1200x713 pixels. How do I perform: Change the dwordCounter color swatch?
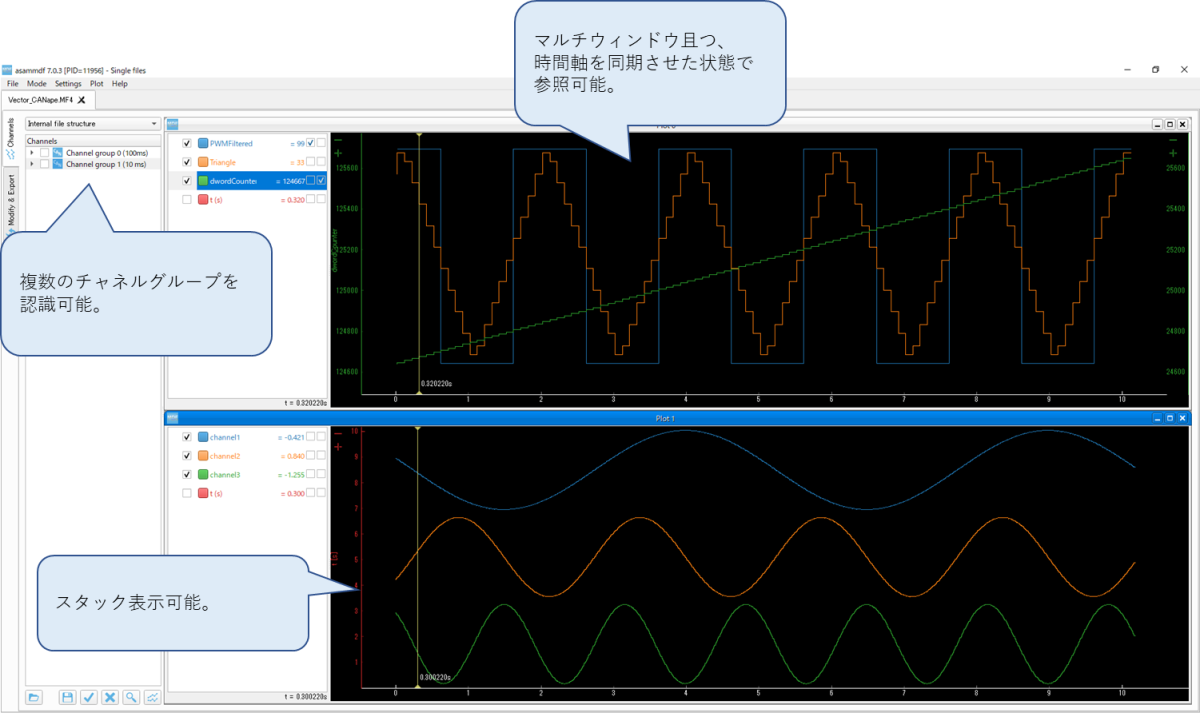pyautogui.click(x=204, y=180)
